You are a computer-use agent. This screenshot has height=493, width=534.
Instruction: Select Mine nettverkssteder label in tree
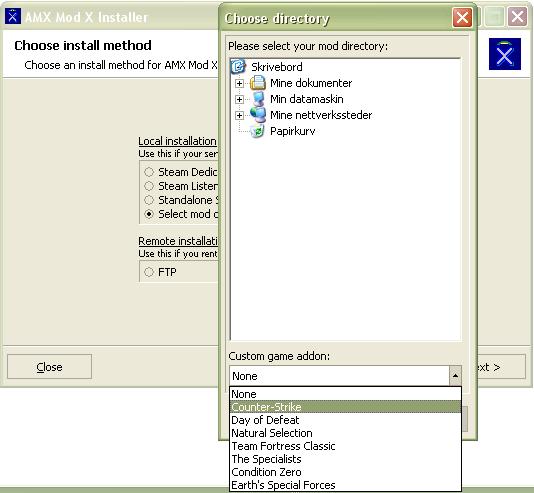point(321,115)
